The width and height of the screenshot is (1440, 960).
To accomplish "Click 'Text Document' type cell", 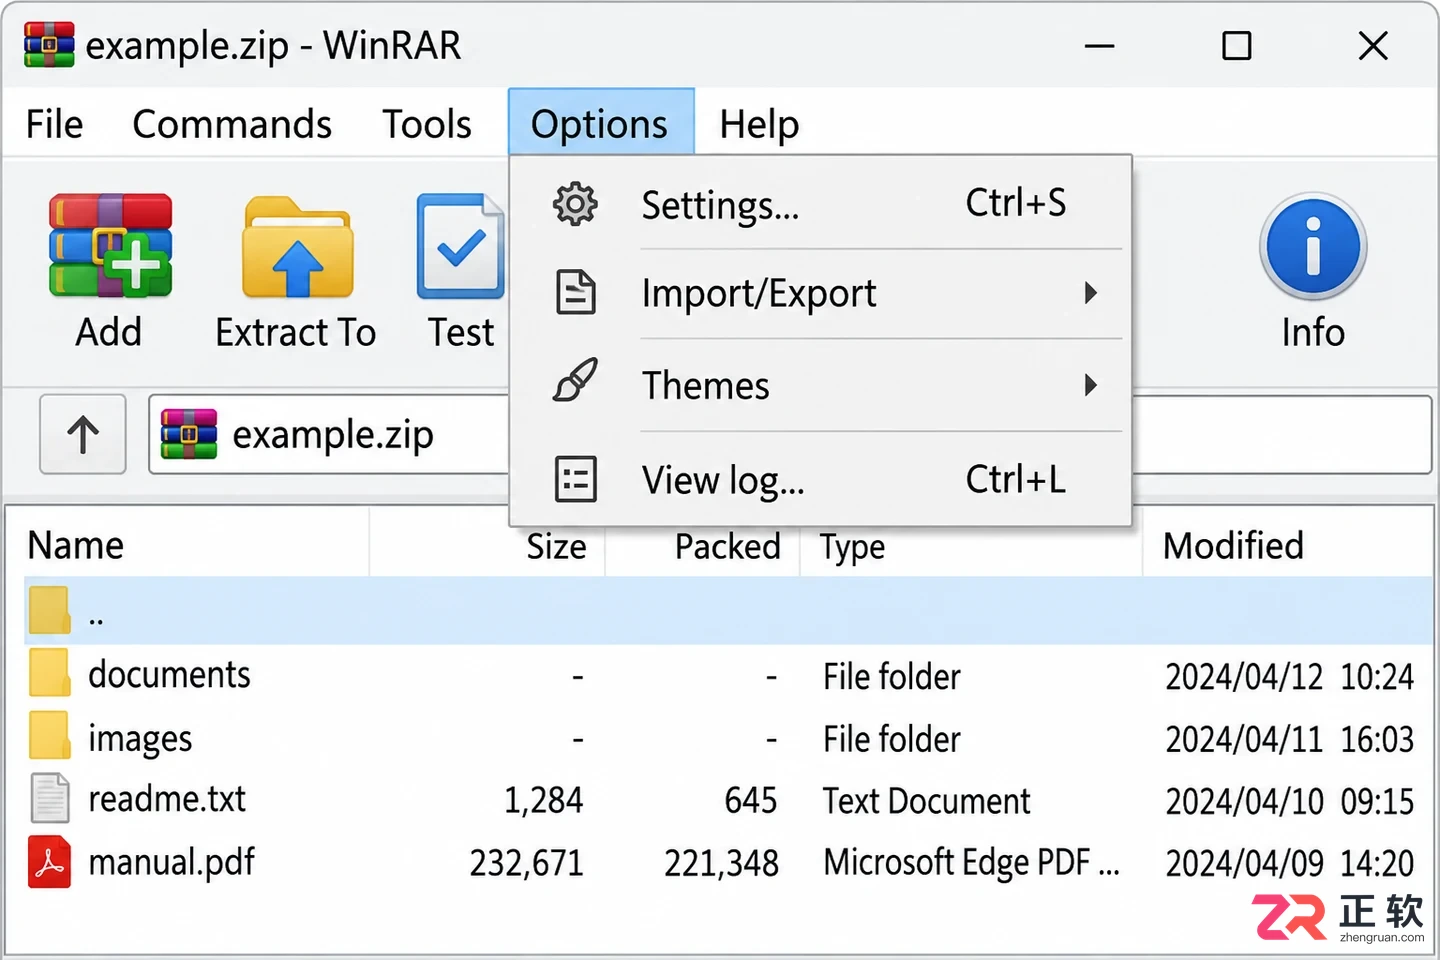I will (x=926, y=801).
